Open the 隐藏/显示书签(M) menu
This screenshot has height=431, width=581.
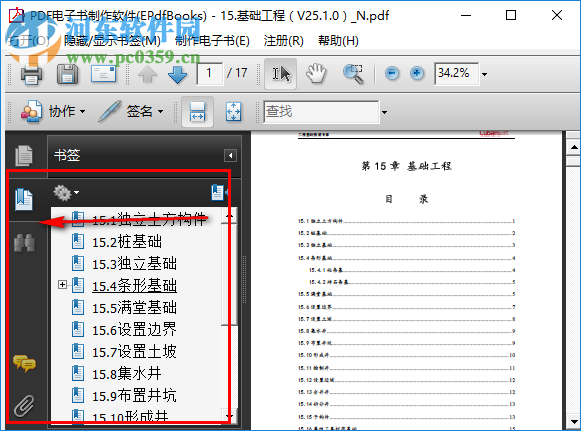[112, 40]
